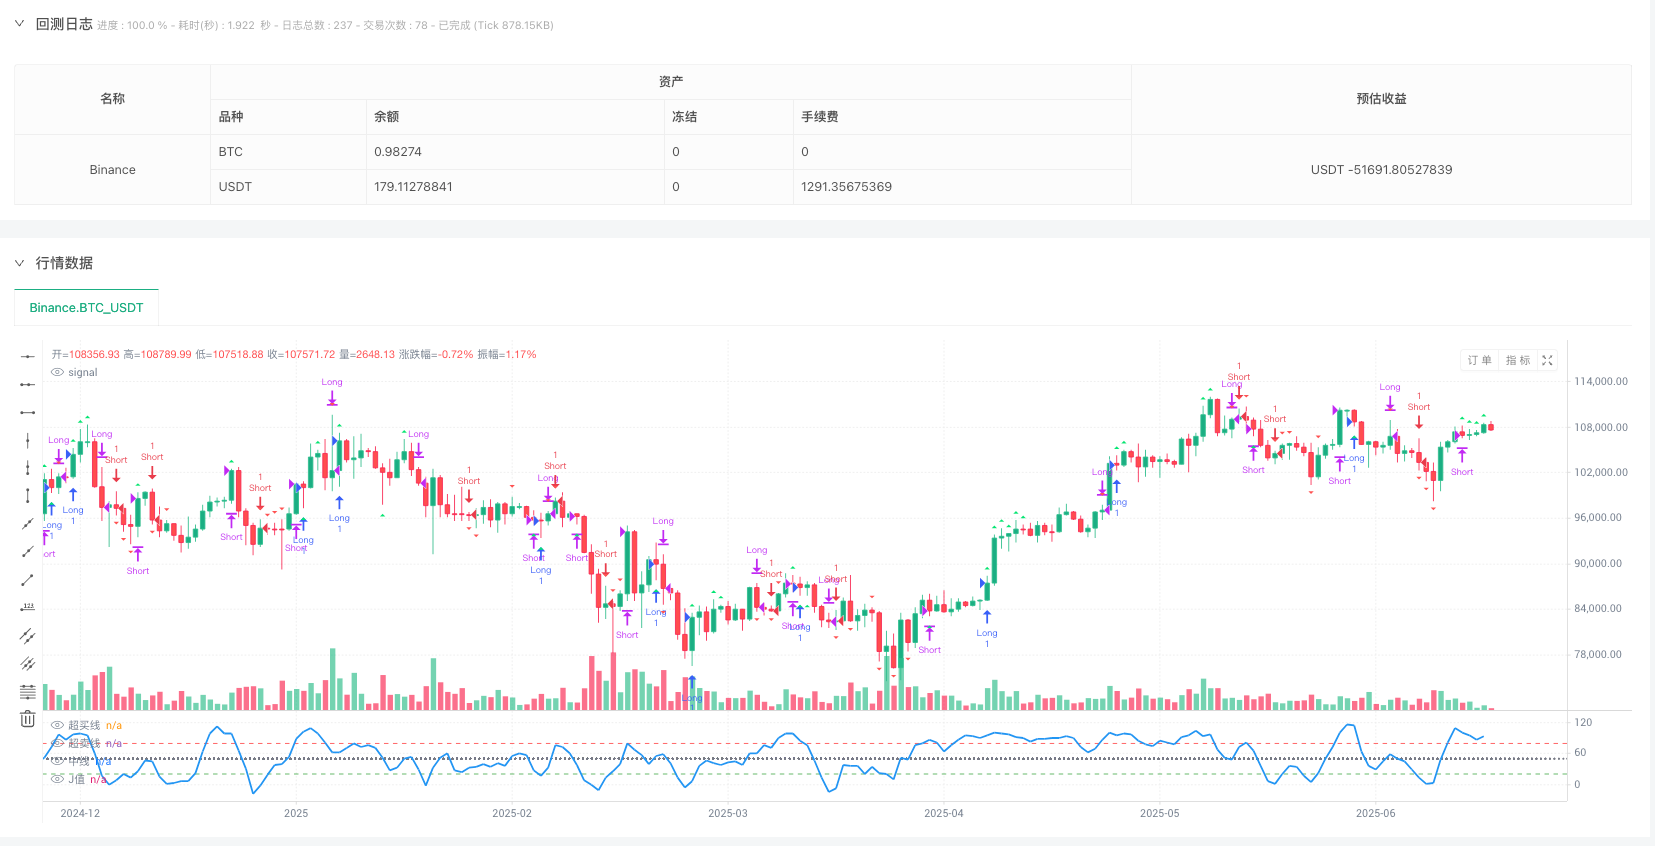This screenshot has width=1655, height=846.
Task: Click the trash icon to delete drawings
Action: (x=27, y=719)
